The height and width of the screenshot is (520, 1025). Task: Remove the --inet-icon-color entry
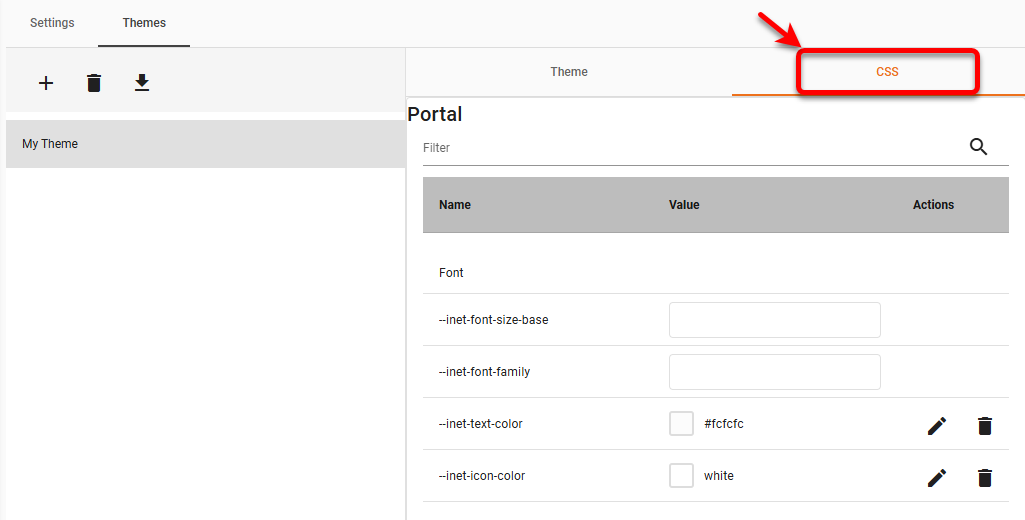(x=984, y=477)
